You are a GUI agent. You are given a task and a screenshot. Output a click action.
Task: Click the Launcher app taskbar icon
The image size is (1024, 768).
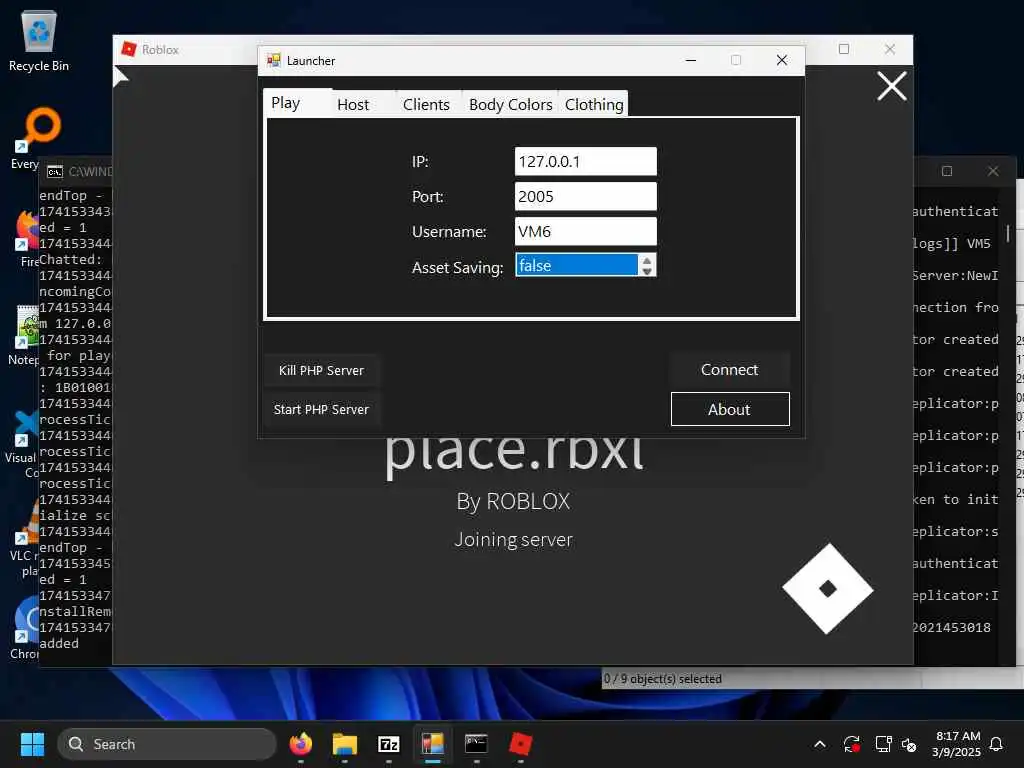click(432, 744)
